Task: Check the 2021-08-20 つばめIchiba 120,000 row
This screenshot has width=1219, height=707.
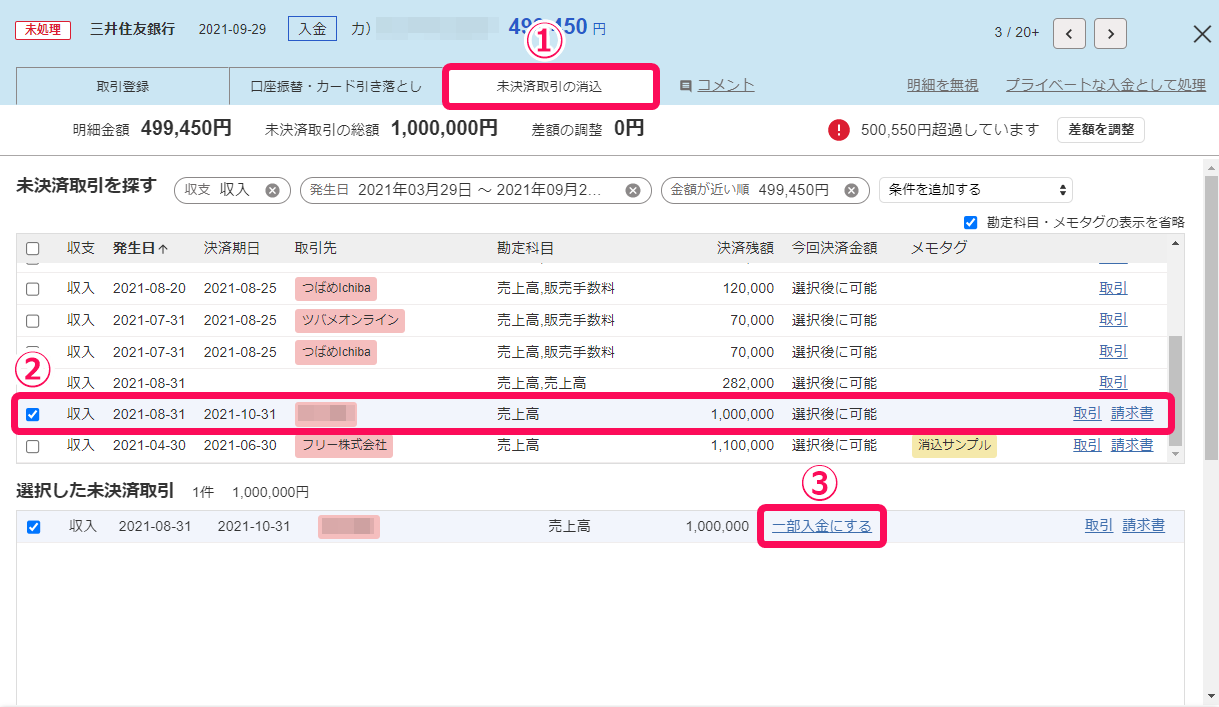Action: tap(33, 289)
